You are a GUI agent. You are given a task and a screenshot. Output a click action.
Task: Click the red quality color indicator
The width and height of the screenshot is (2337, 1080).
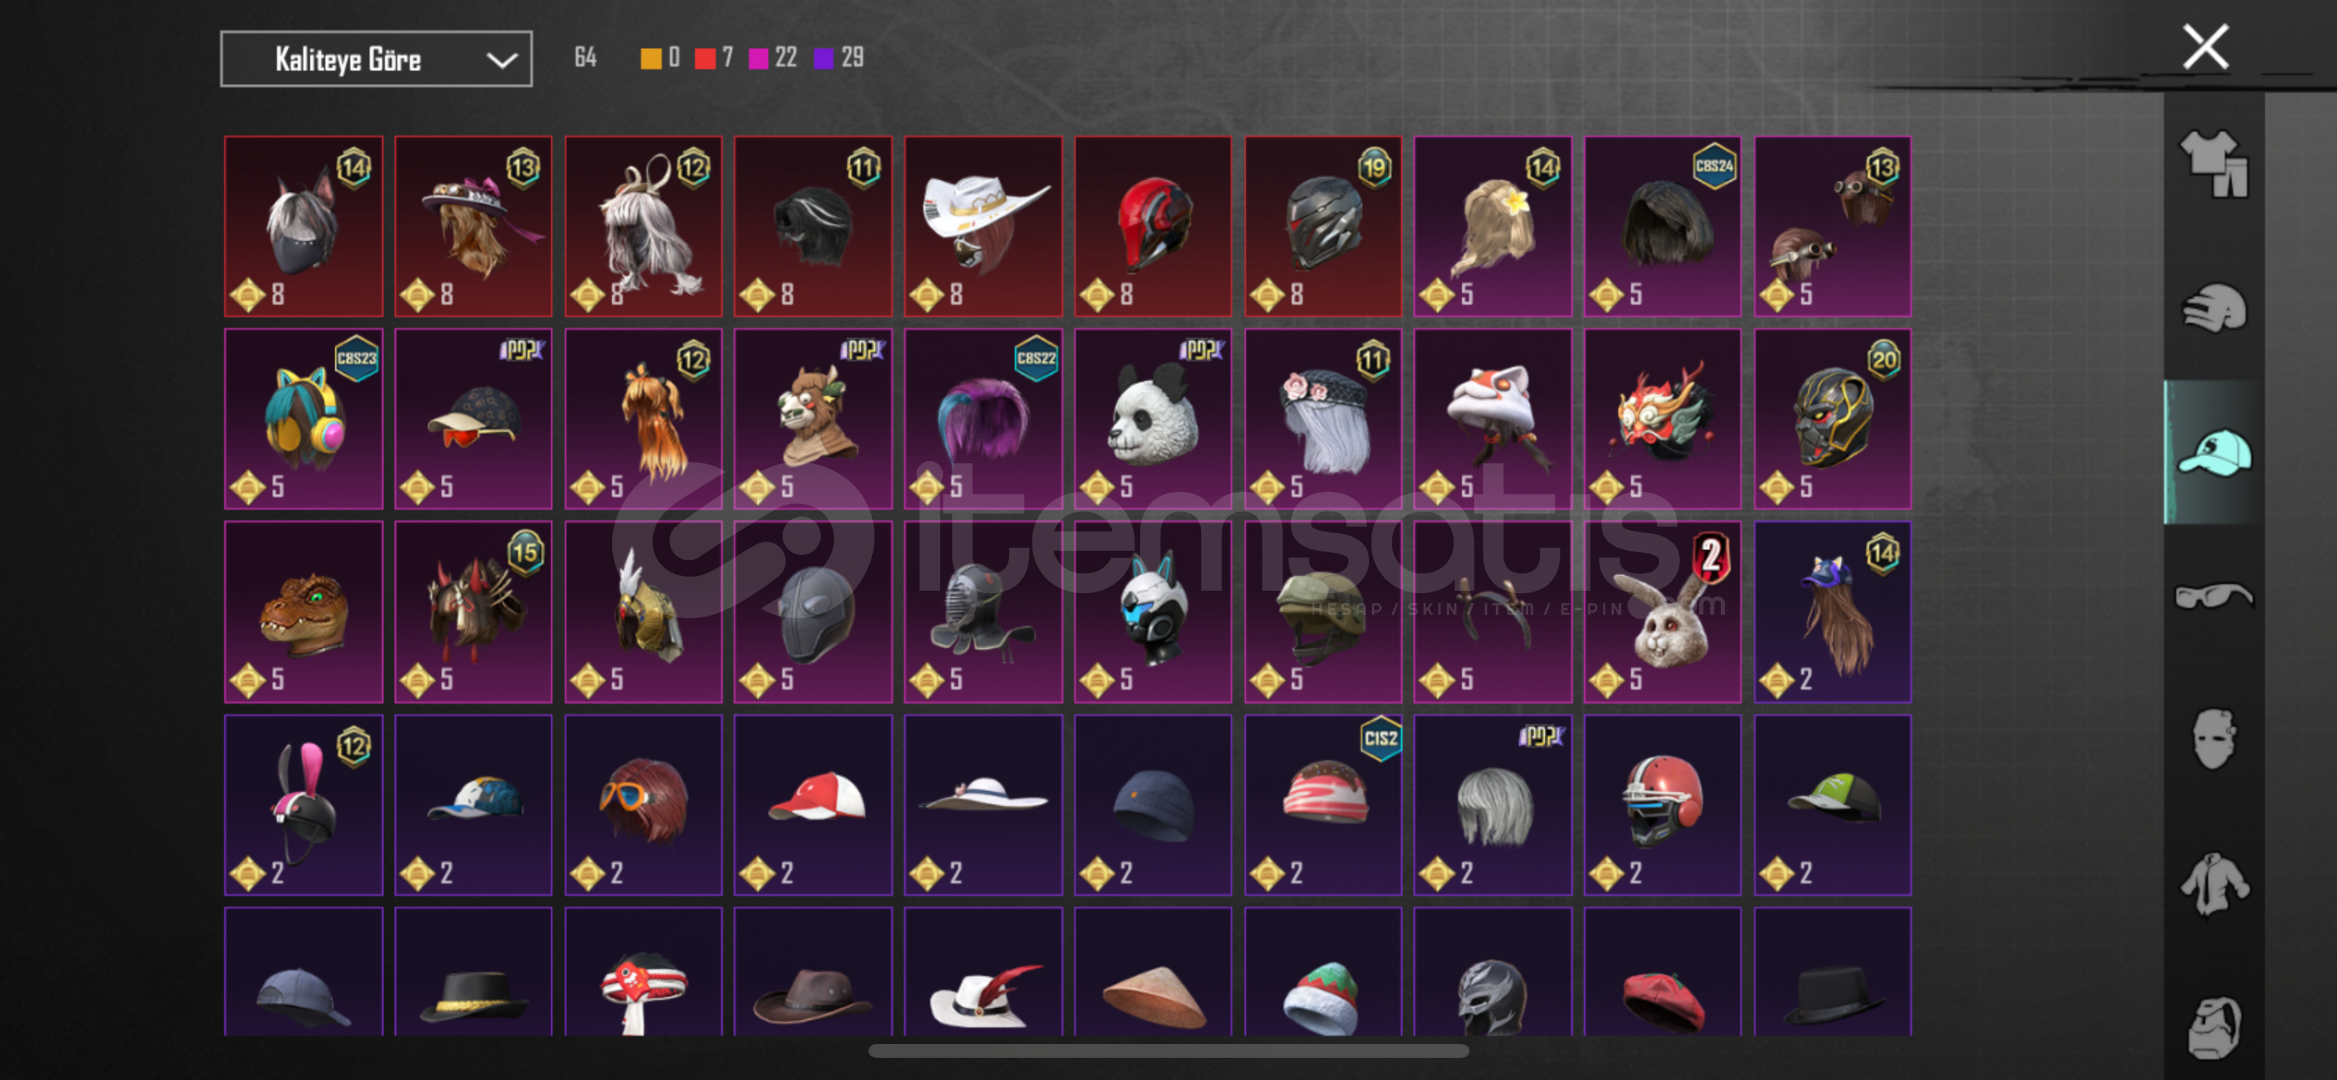[x=705, y=58]
